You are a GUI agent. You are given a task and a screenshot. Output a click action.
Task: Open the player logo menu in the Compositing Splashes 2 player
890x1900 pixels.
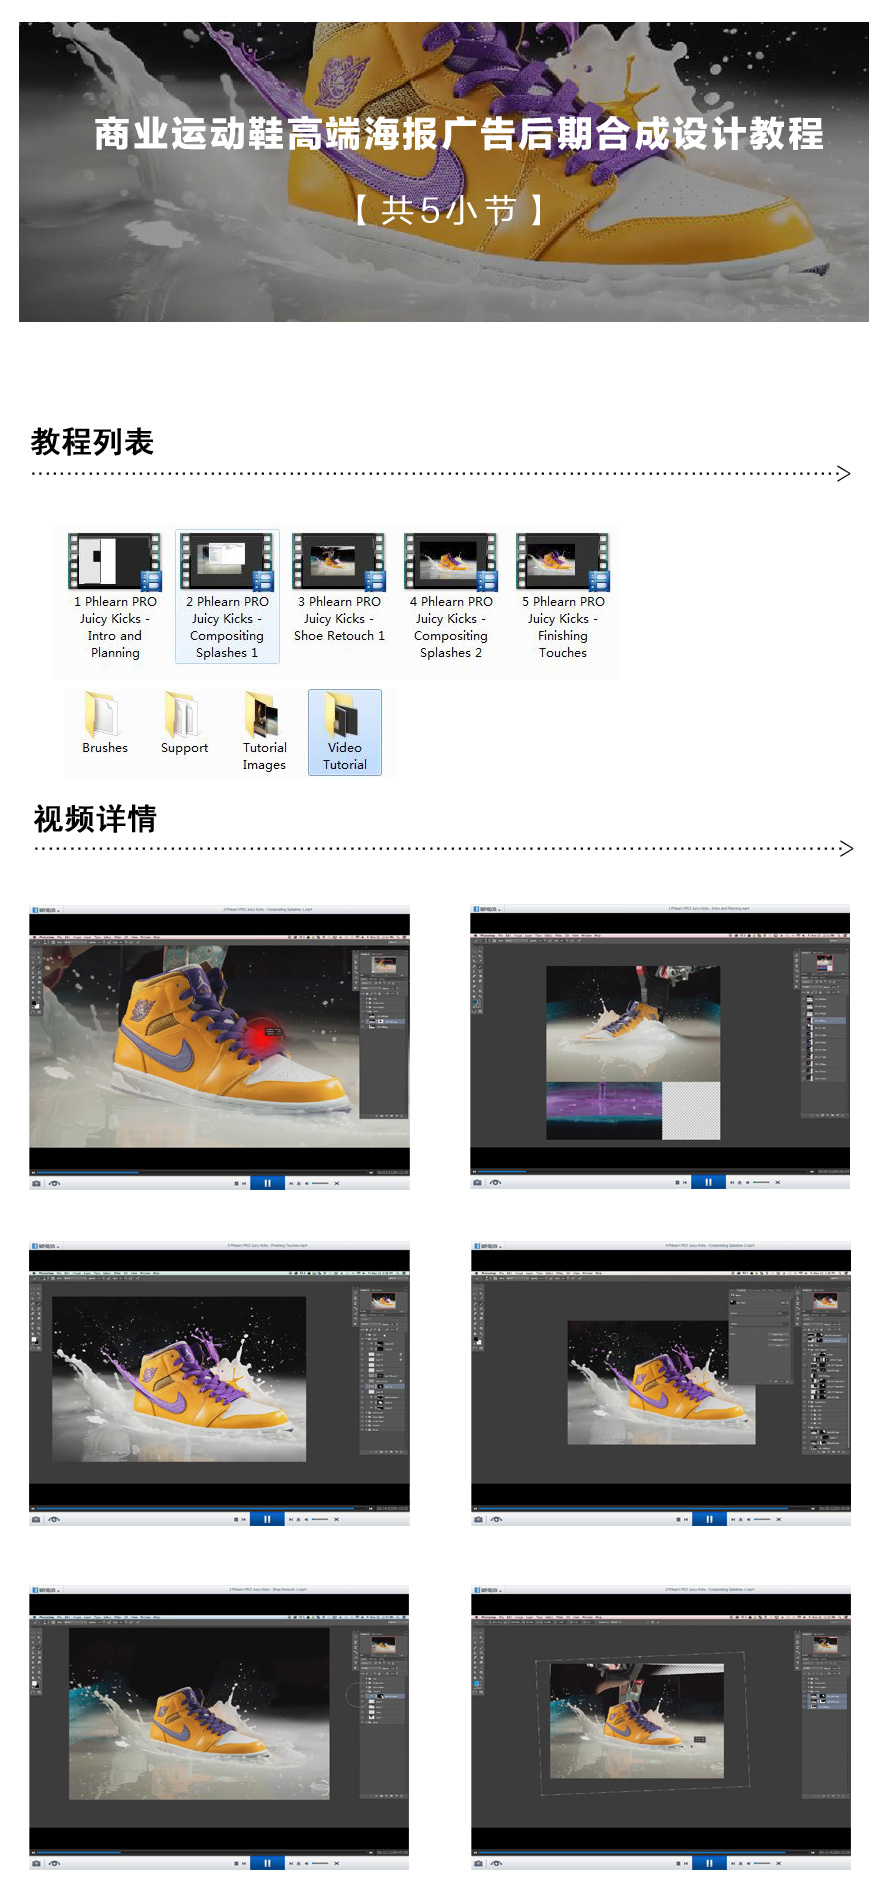point(488,1246)
